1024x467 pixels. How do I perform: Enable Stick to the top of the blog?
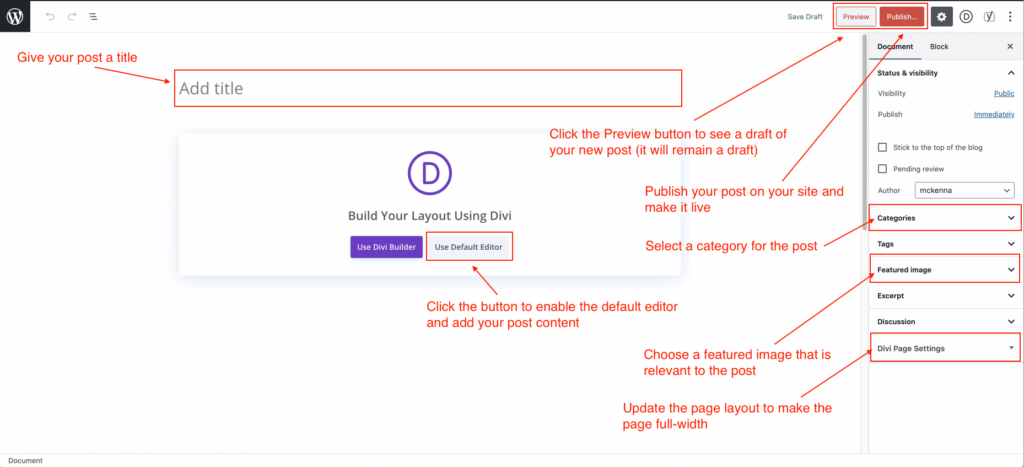882,147
